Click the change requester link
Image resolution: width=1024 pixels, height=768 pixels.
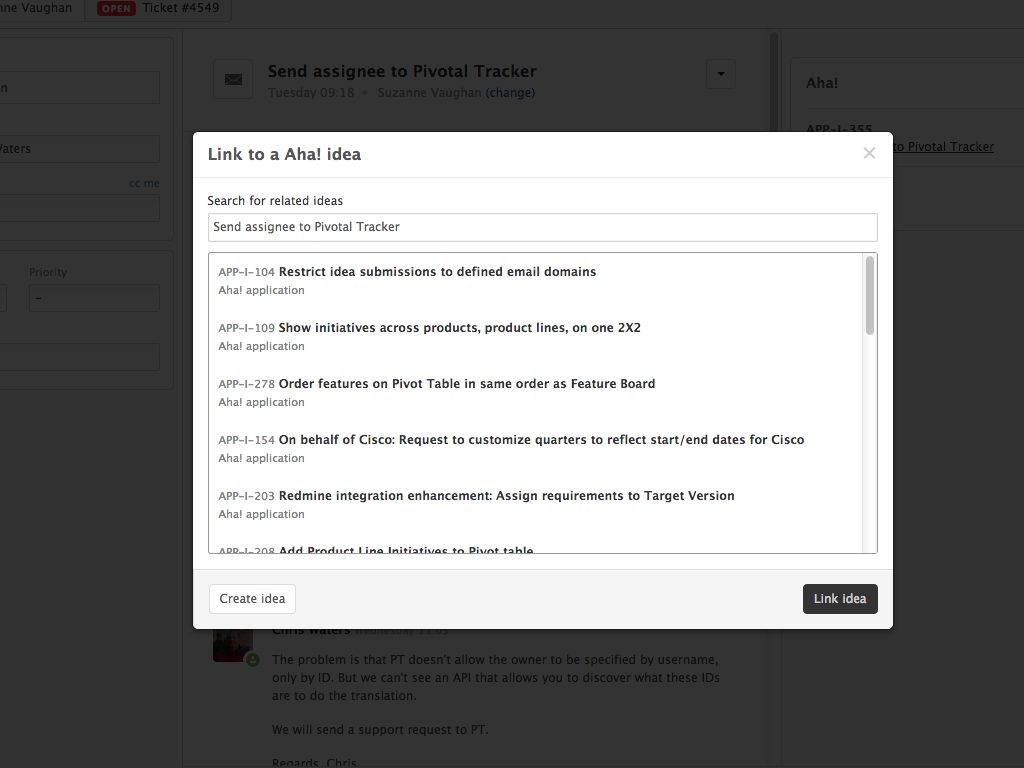[510, 93]
